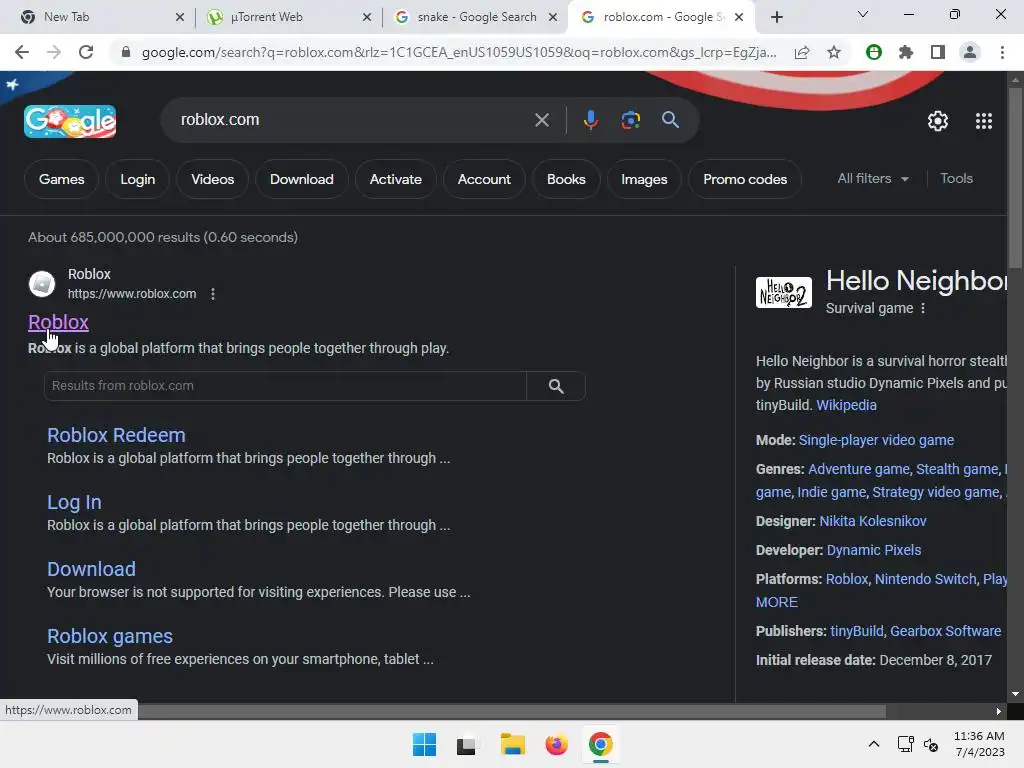Open a new browser tab with plus

pyautogui.click(x=776, y=17)
